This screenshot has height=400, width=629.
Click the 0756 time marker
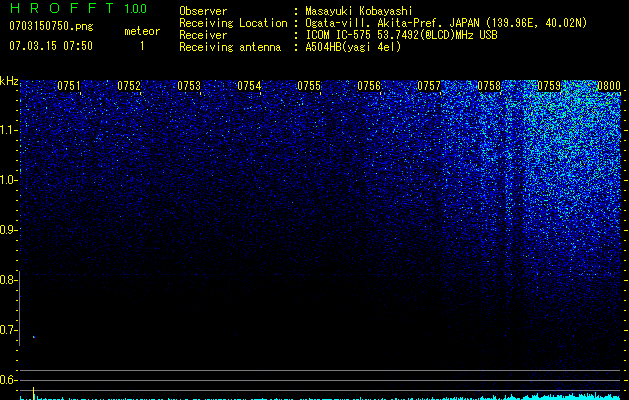[x=369, y=86]
